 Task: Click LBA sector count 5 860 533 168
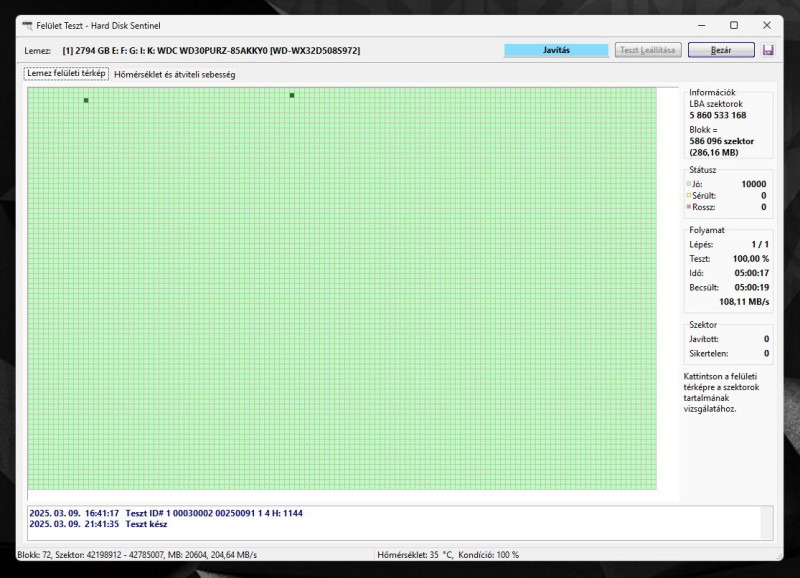pyautogui.click(x=717, y=115)
